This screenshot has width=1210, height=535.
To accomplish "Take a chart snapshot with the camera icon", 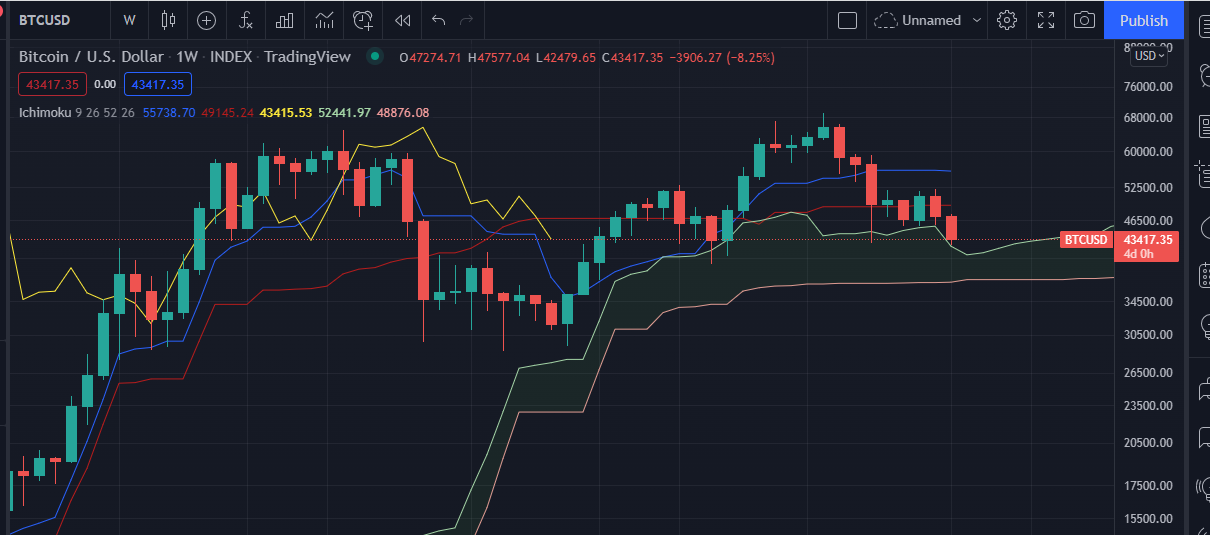I will click(x=1084, y=20).
